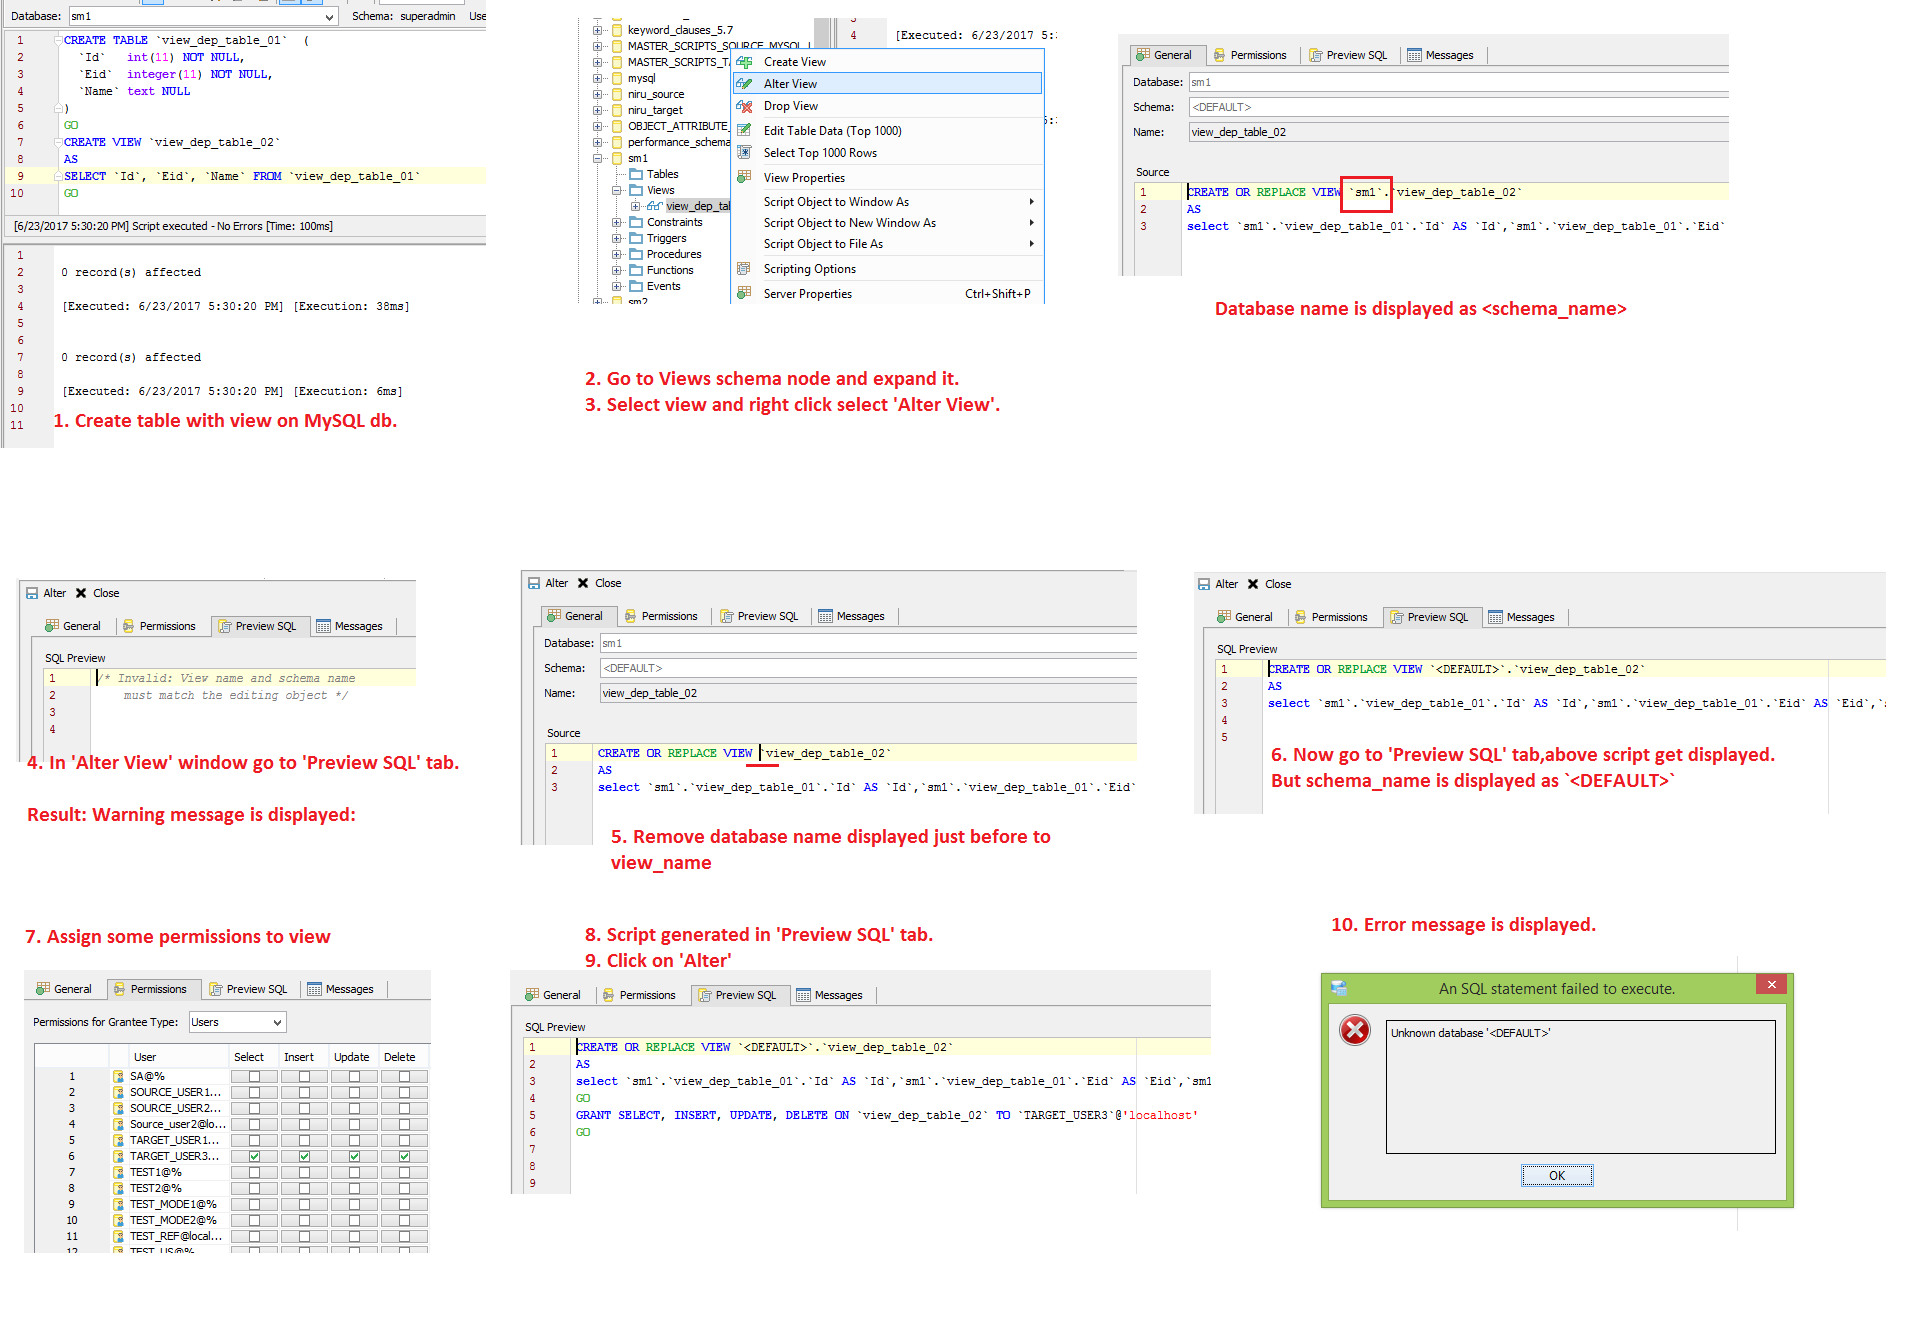Image resolution: width=1924 pixels, height=1324 pixels.
Task: Click the red error icon in failure dialog
Action: pyautogui.click(x=1355, y=1030)
